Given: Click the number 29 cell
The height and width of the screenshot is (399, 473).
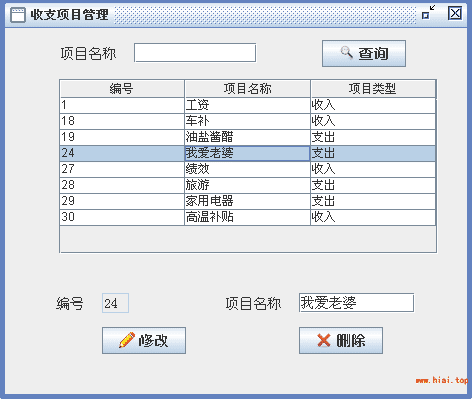Looking at the screenshot, I should click(x=122, y=201).
